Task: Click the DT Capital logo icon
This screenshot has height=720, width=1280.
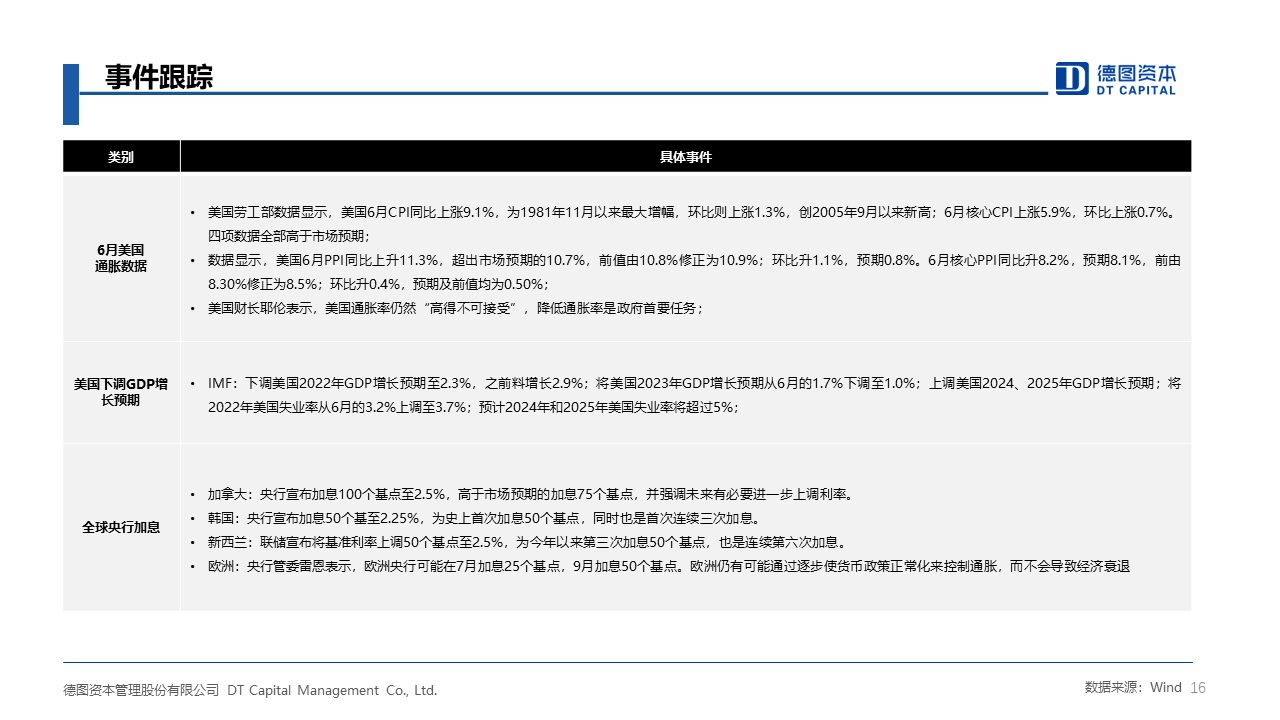Action: pos(1072,78)
